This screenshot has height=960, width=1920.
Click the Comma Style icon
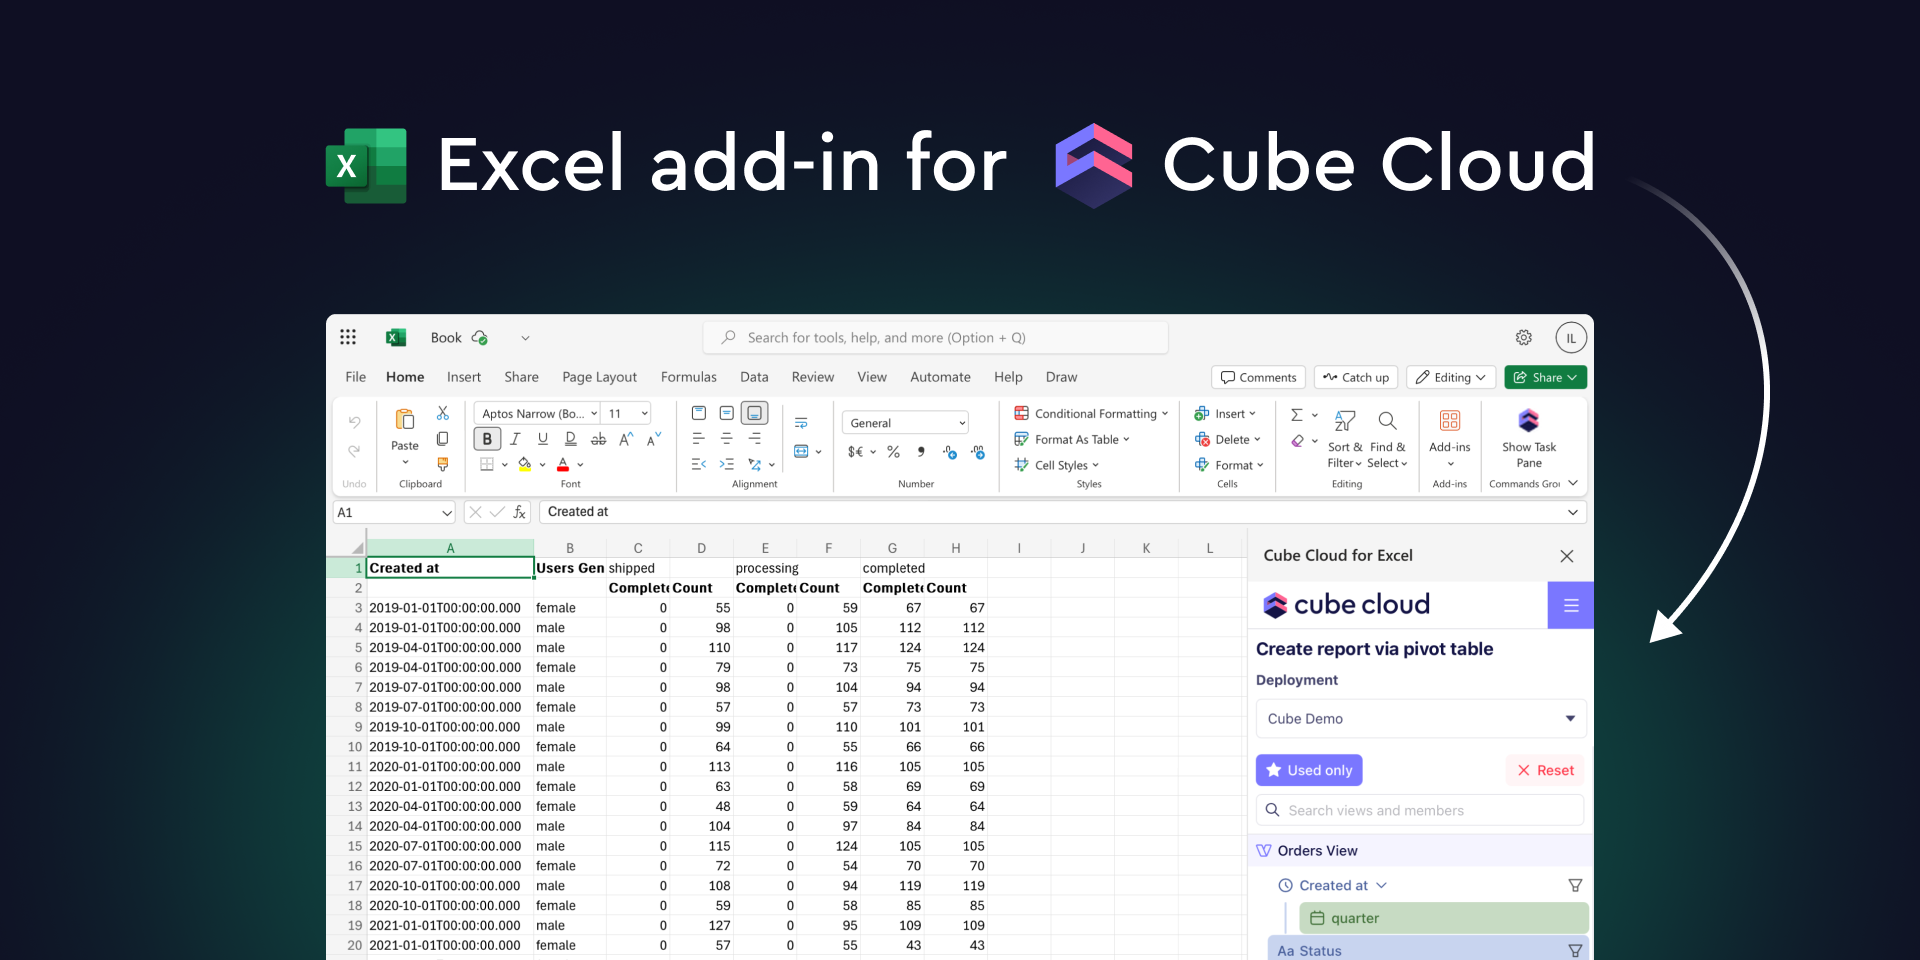click(x=921, y=452)
